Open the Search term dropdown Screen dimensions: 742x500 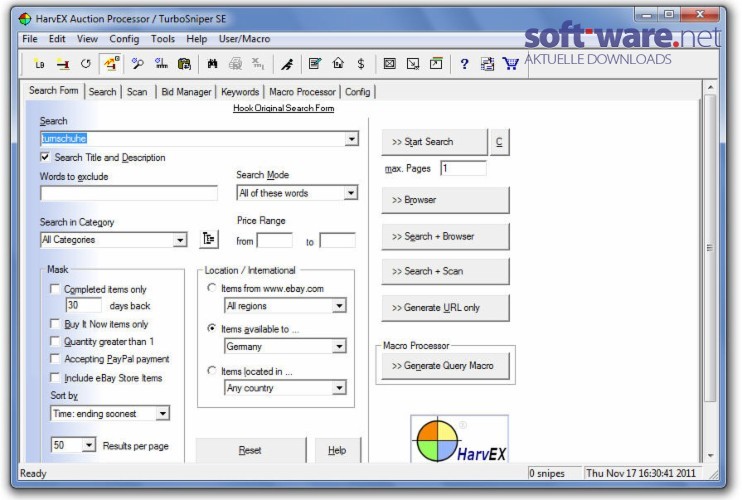(351, 139)
